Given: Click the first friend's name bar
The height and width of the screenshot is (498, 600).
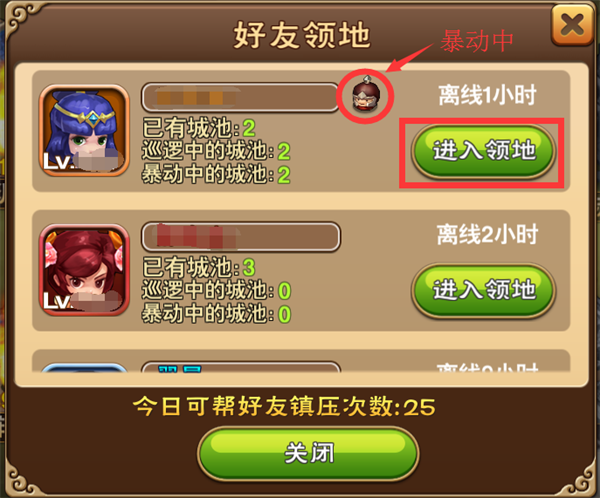Looking at the screenshot, I should pos(241,97).
